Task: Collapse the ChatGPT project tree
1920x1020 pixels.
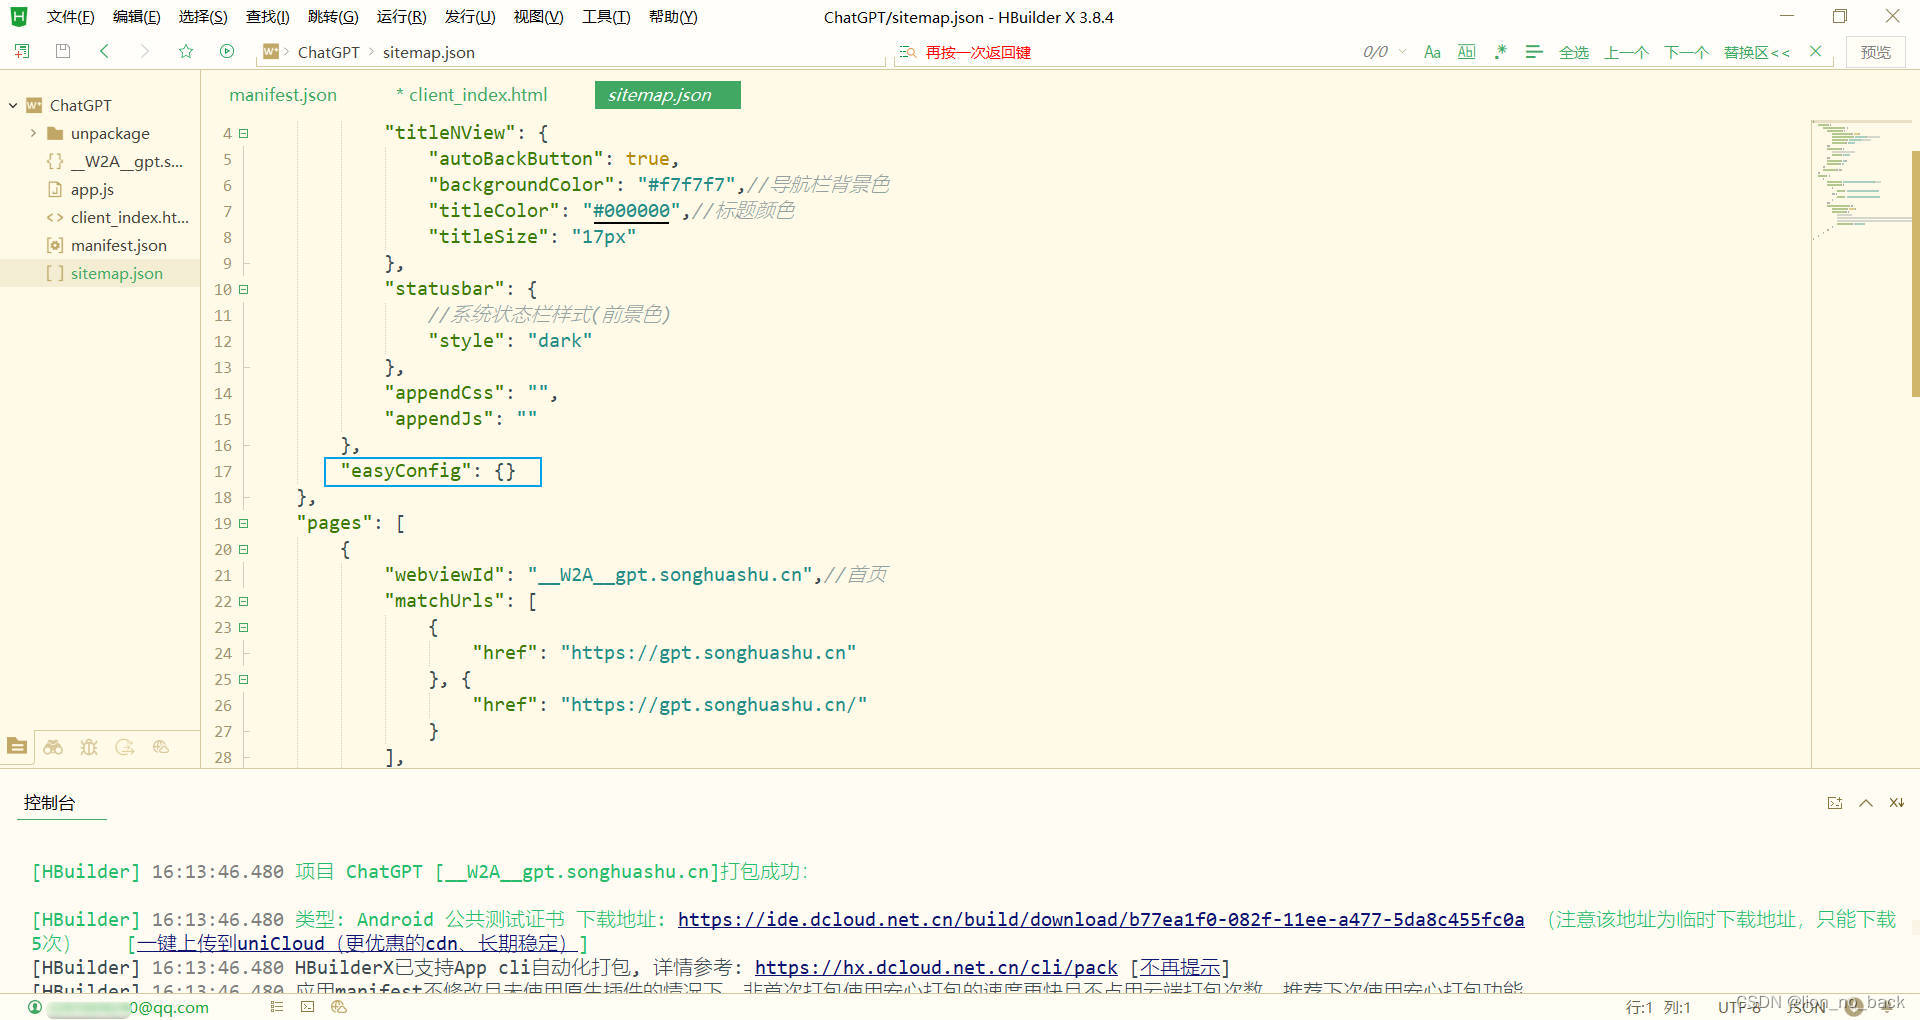Action: point(13,105)
